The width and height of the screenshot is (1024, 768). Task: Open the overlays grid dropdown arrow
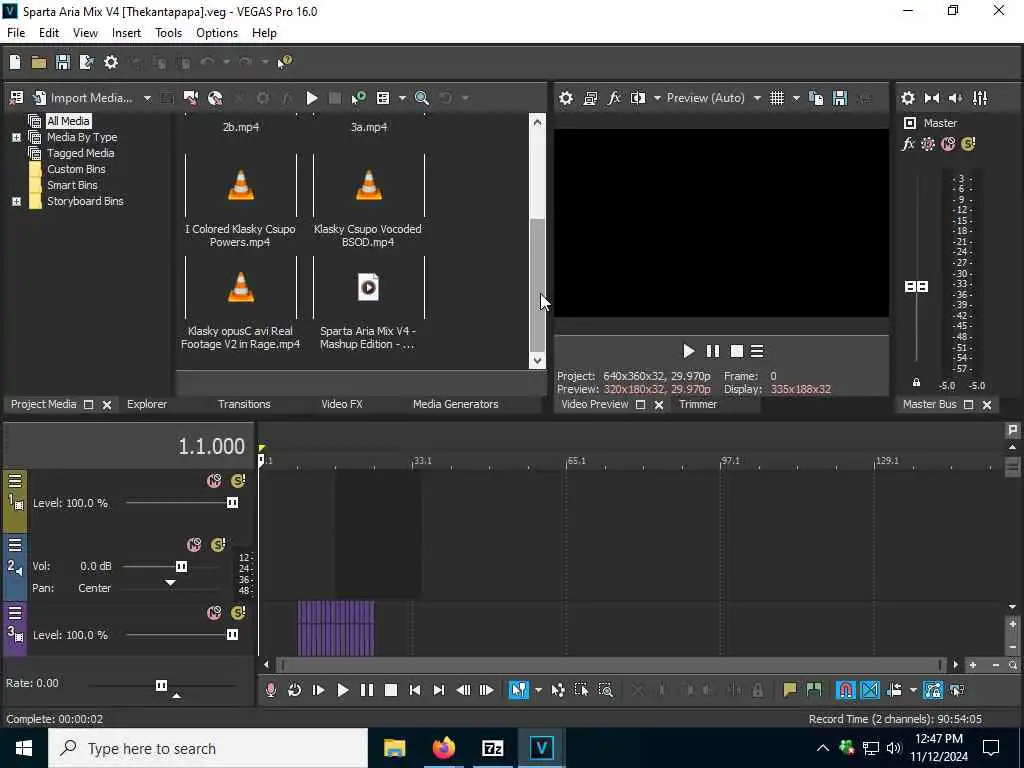pos(796,98)
